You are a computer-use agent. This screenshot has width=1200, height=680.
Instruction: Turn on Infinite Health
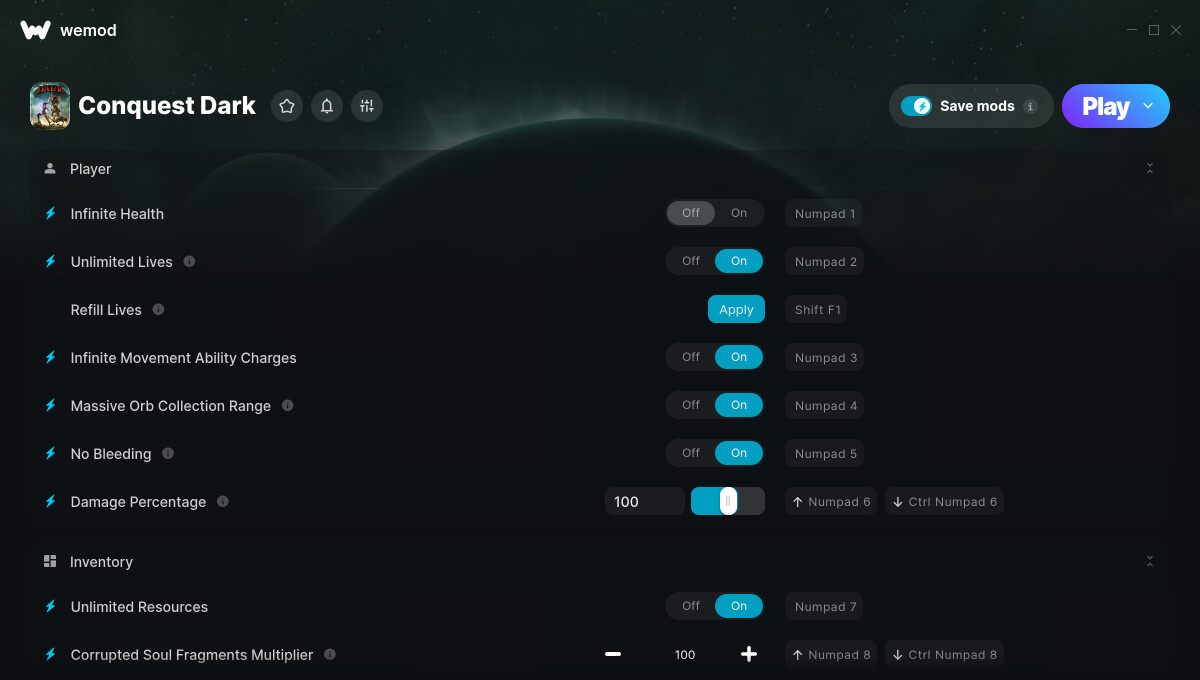click(739, 213)
